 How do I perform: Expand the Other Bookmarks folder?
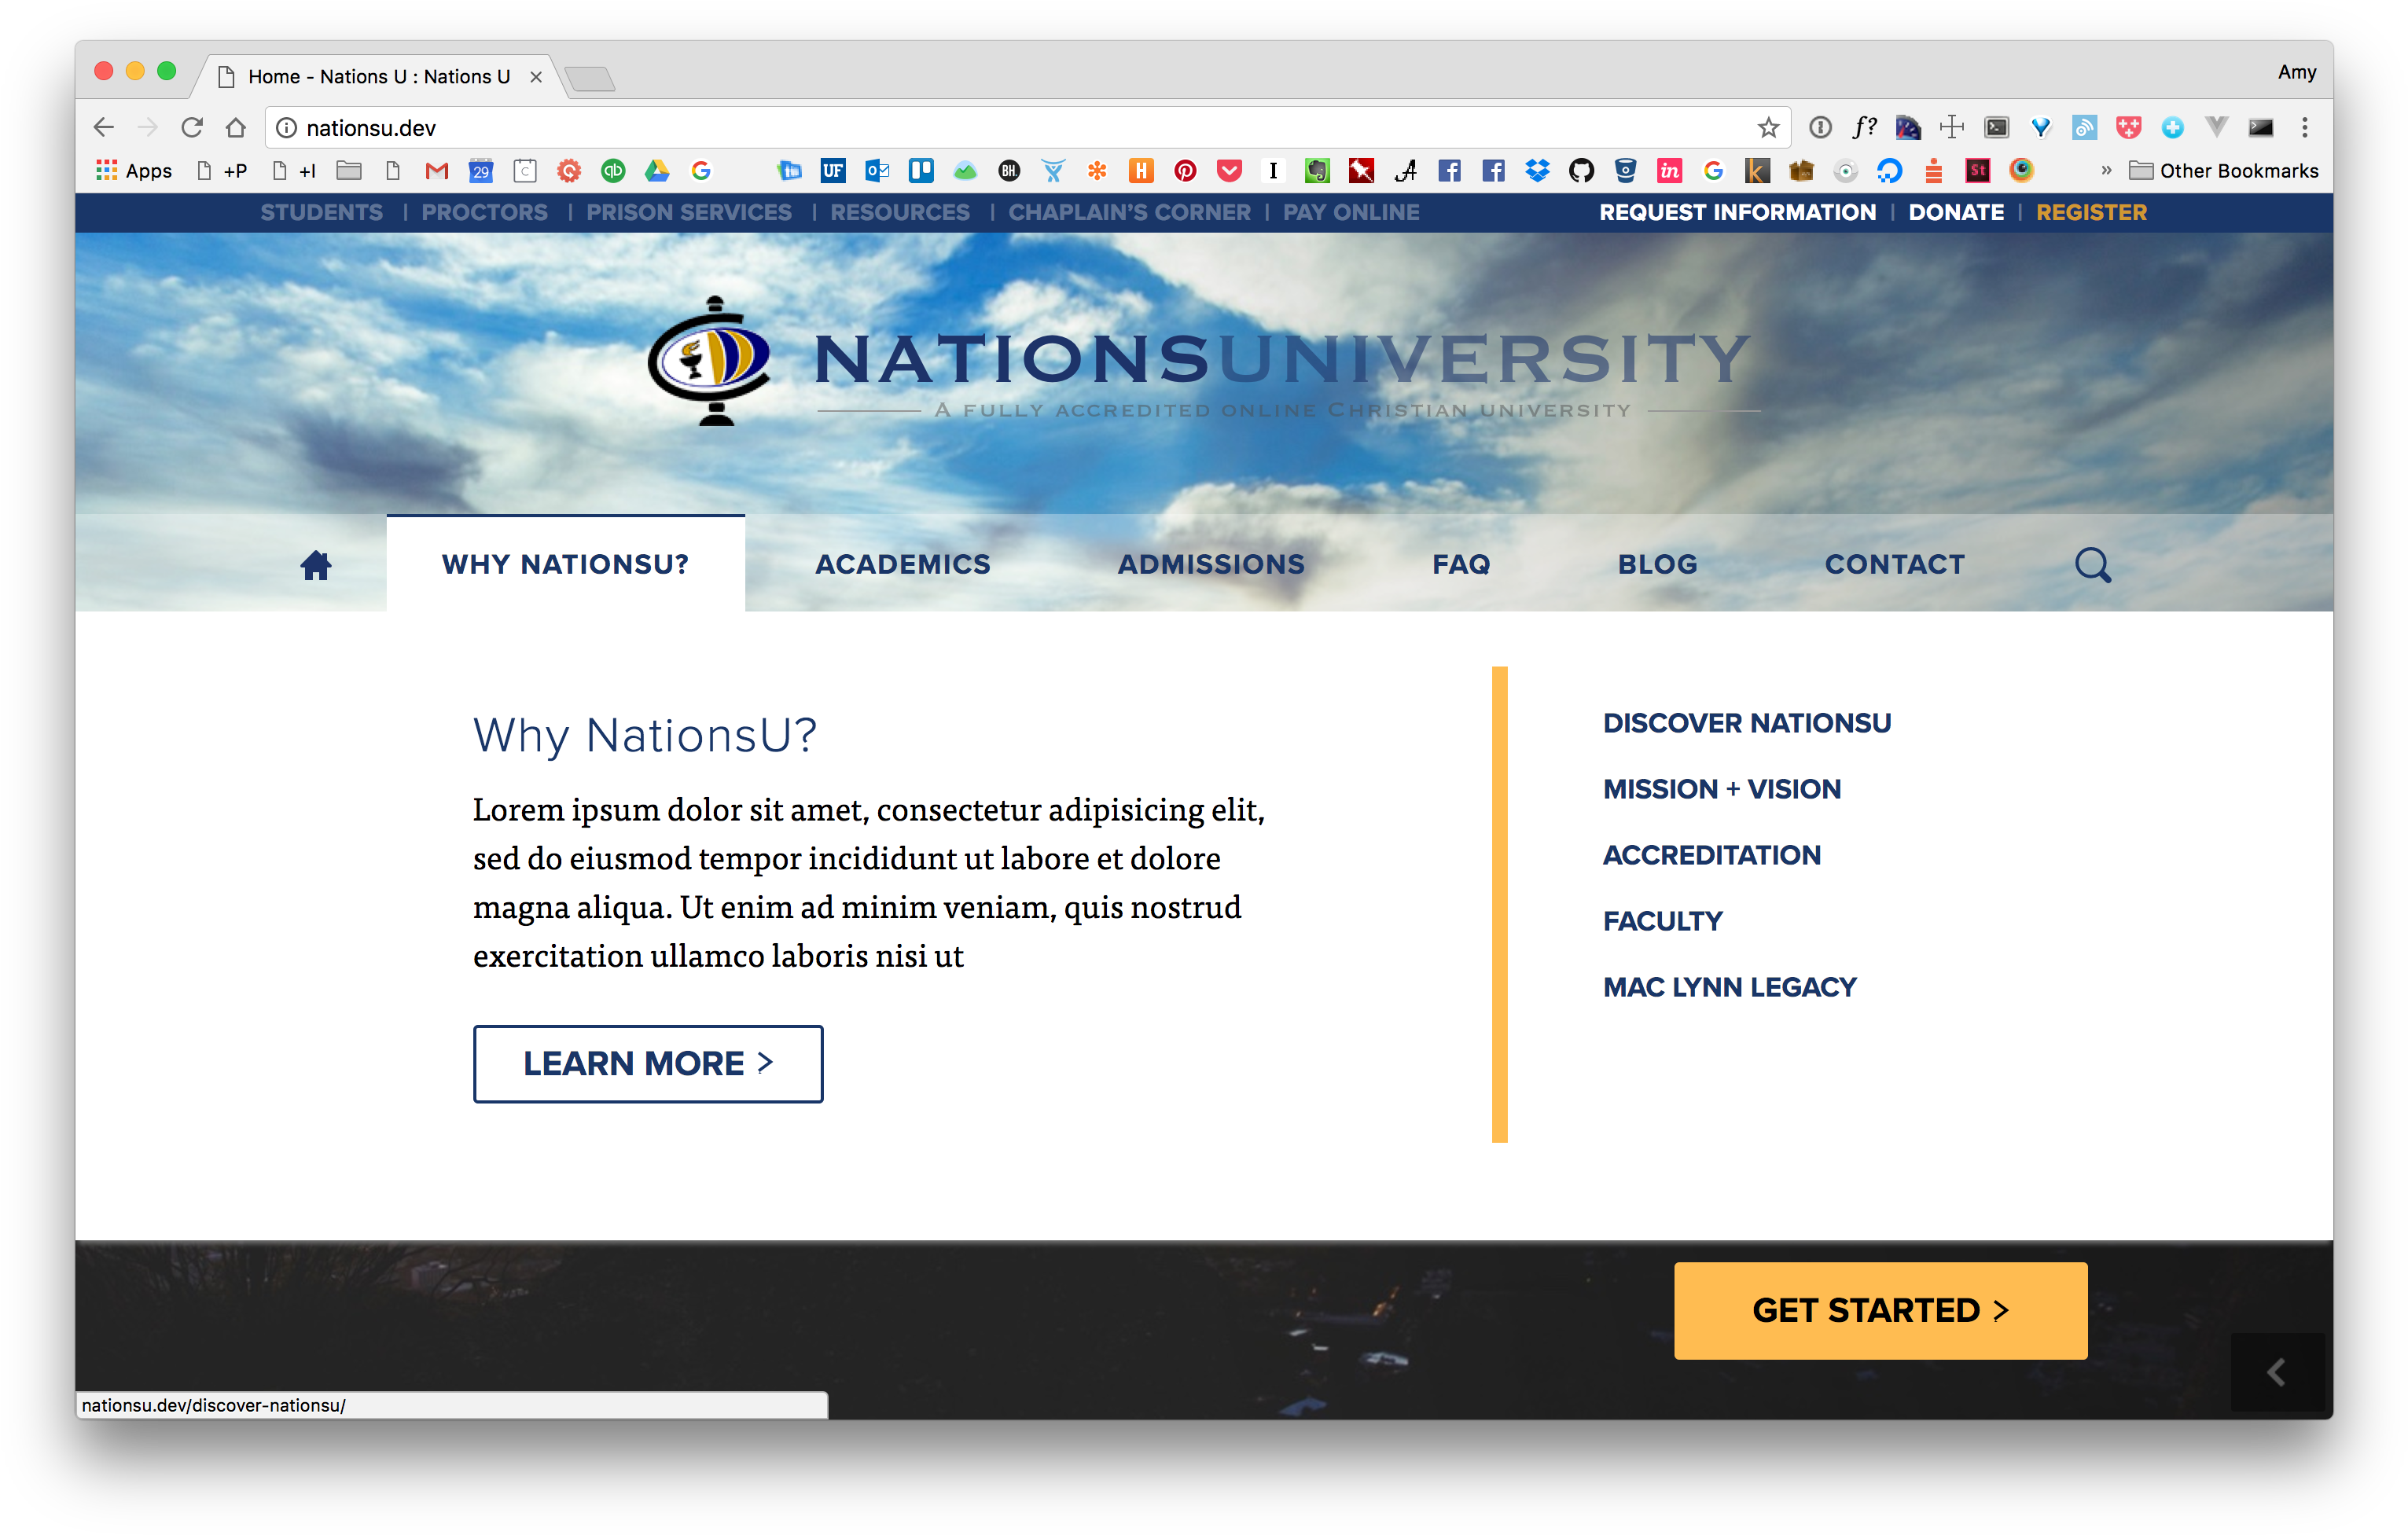click(2223, 171)
